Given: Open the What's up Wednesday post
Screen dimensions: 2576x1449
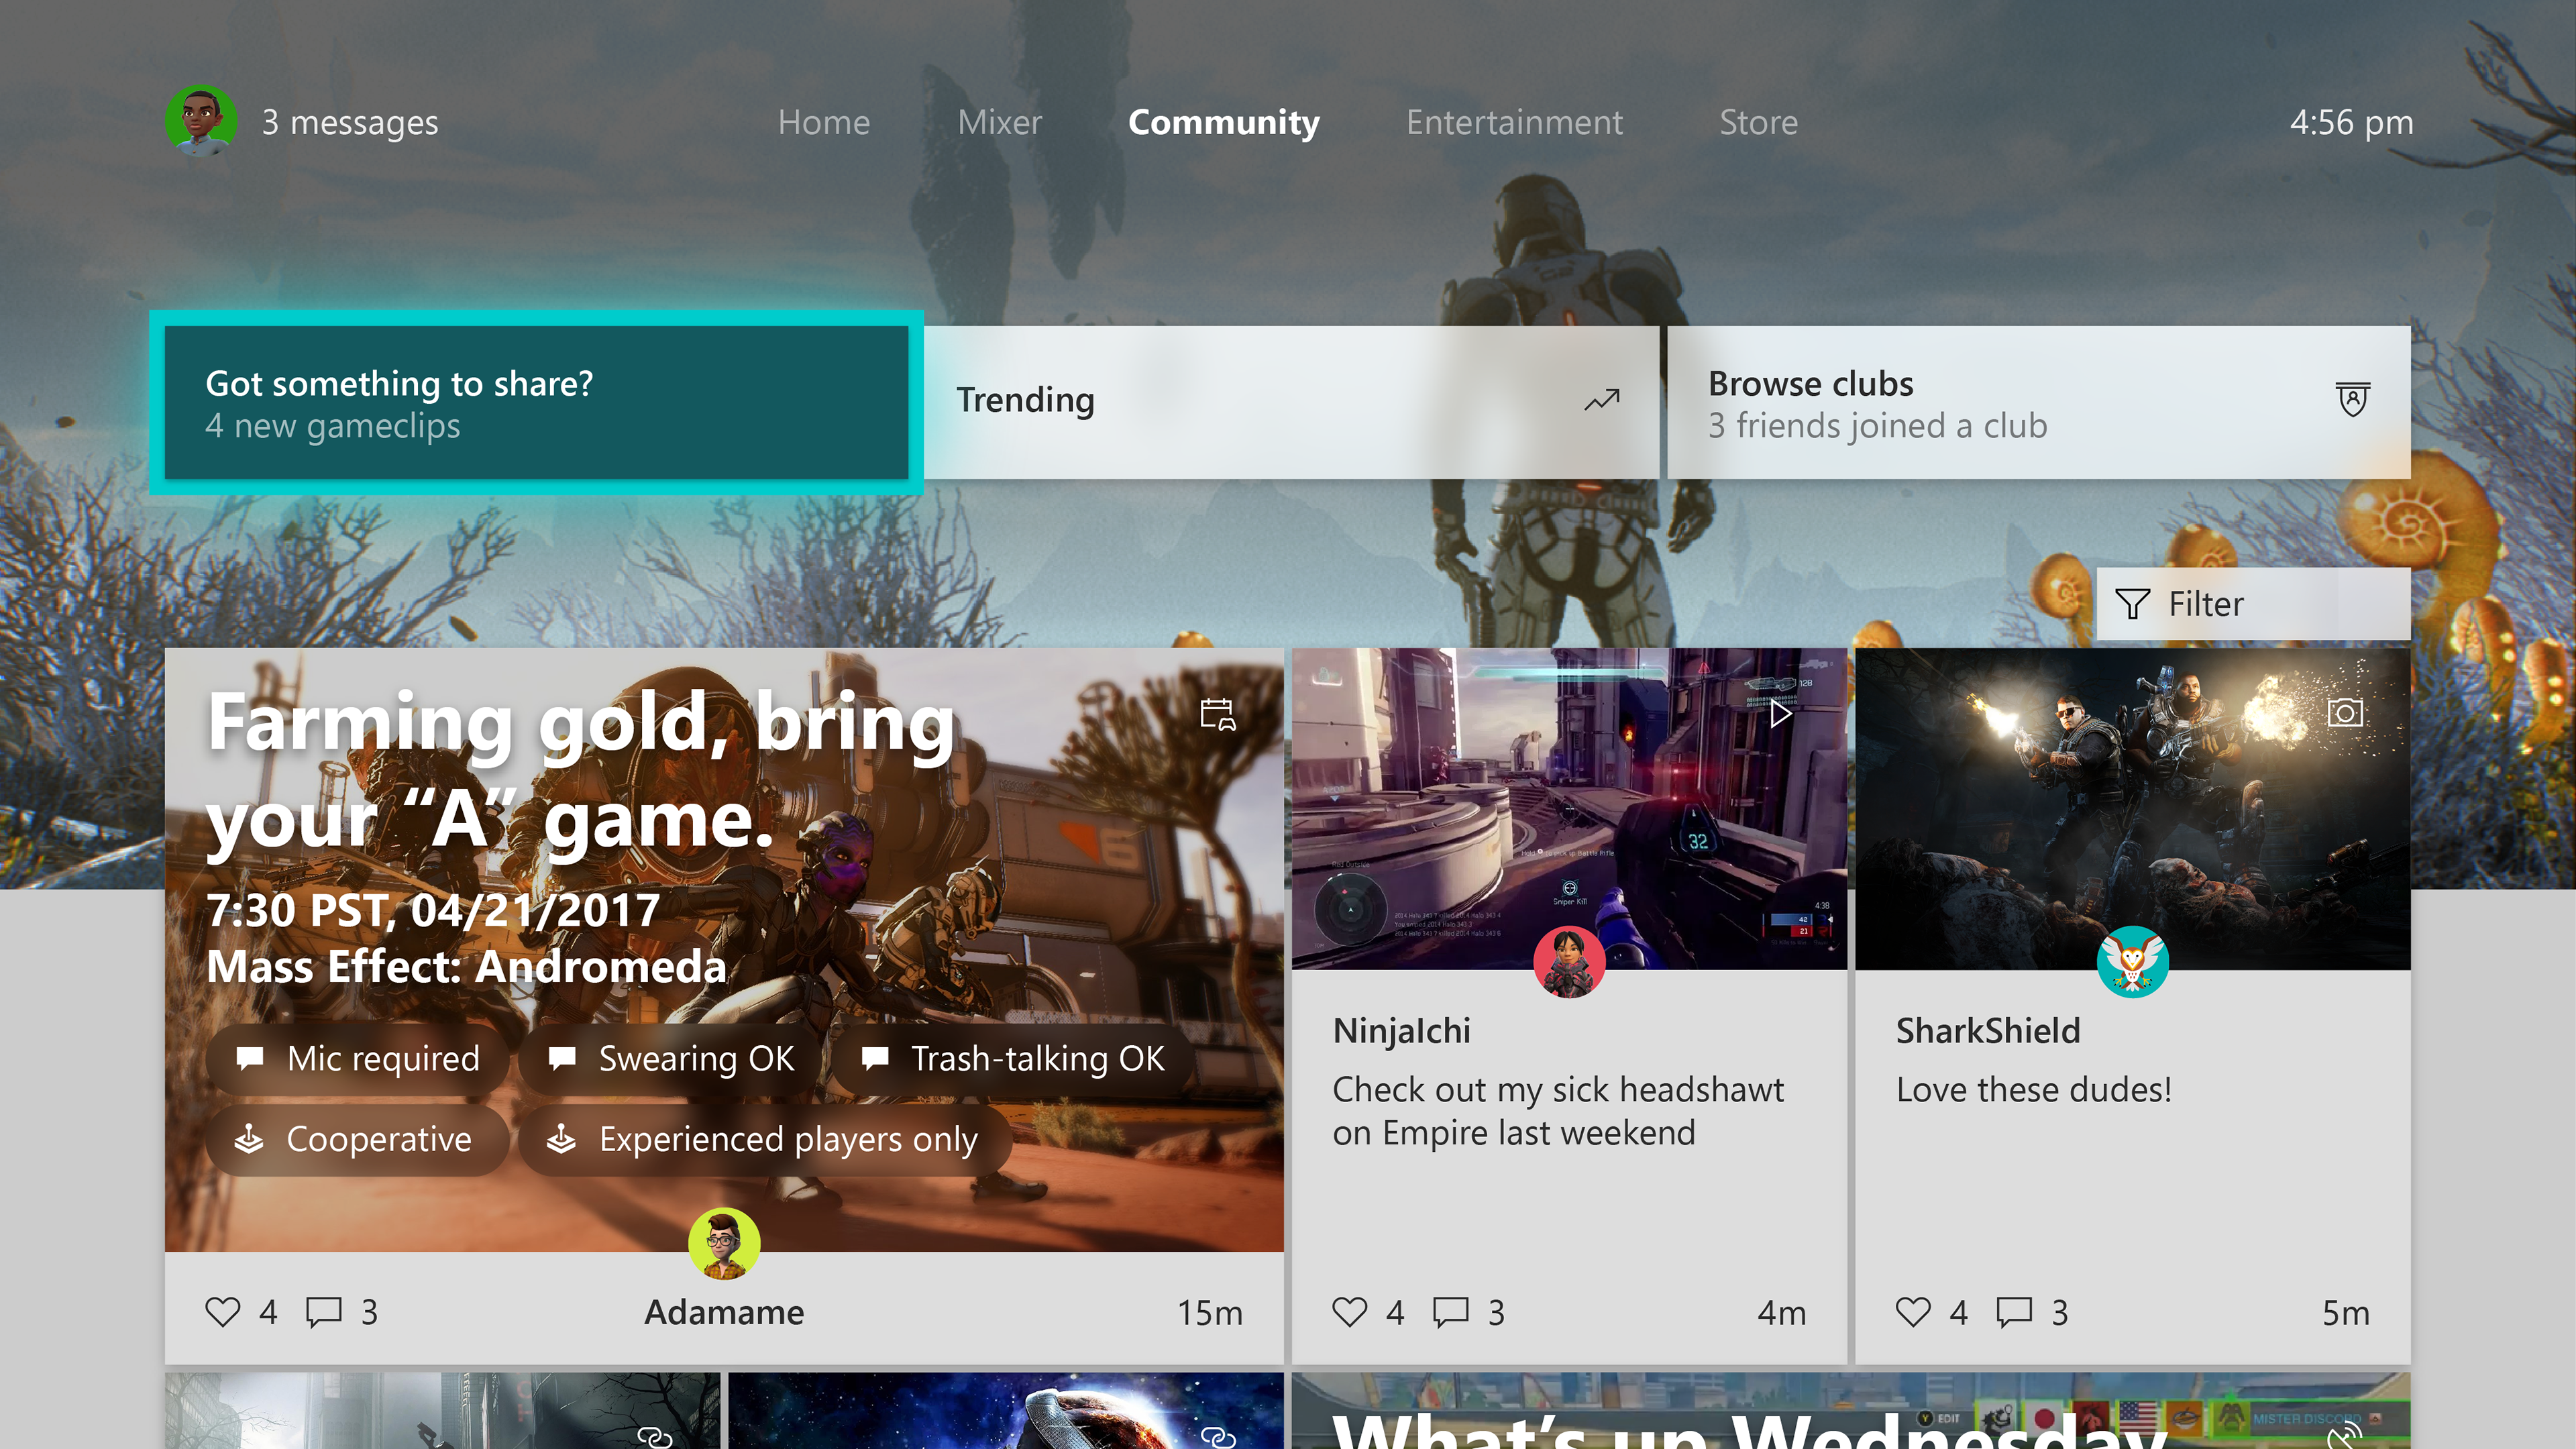Looking at the screenshot, I should coord(1851,1411).
